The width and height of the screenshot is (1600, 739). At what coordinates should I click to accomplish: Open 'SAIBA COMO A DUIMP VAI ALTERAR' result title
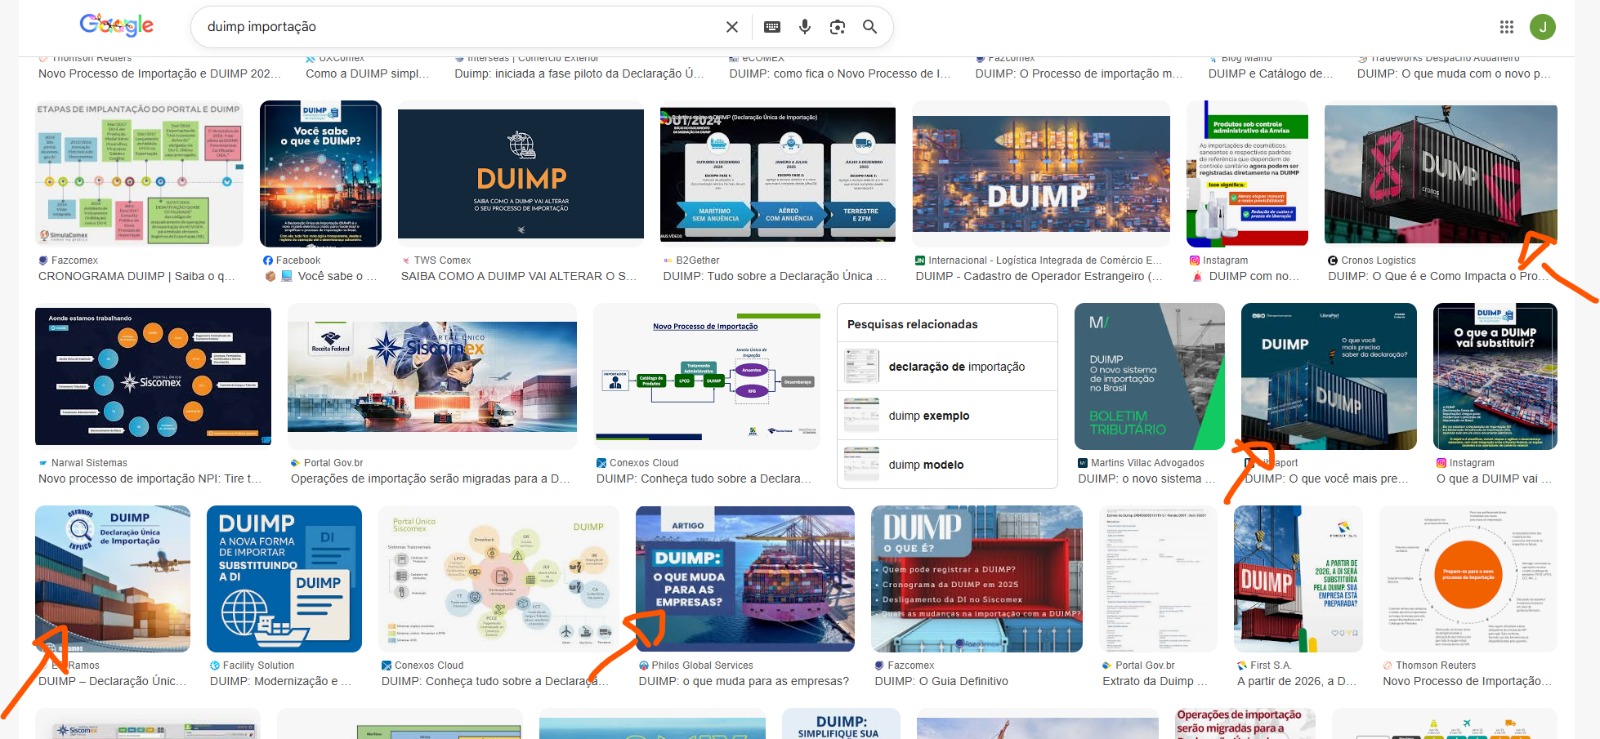coord(519,276)
